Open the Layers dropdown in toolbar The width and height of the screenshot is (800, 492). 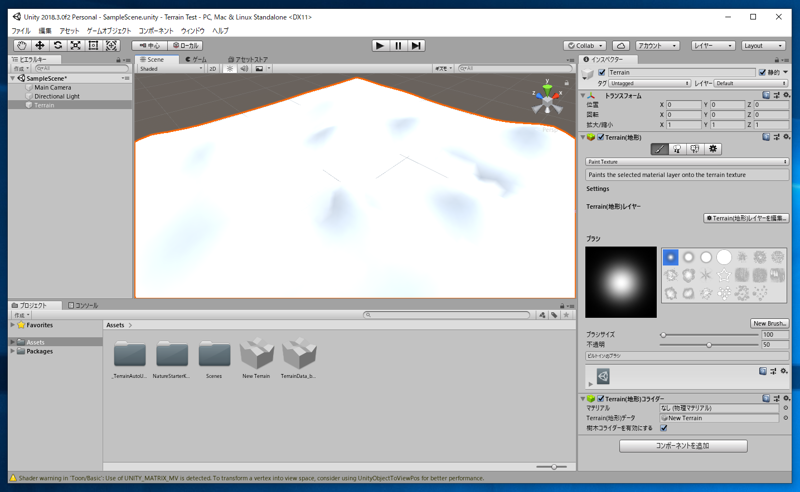[713, 45]
